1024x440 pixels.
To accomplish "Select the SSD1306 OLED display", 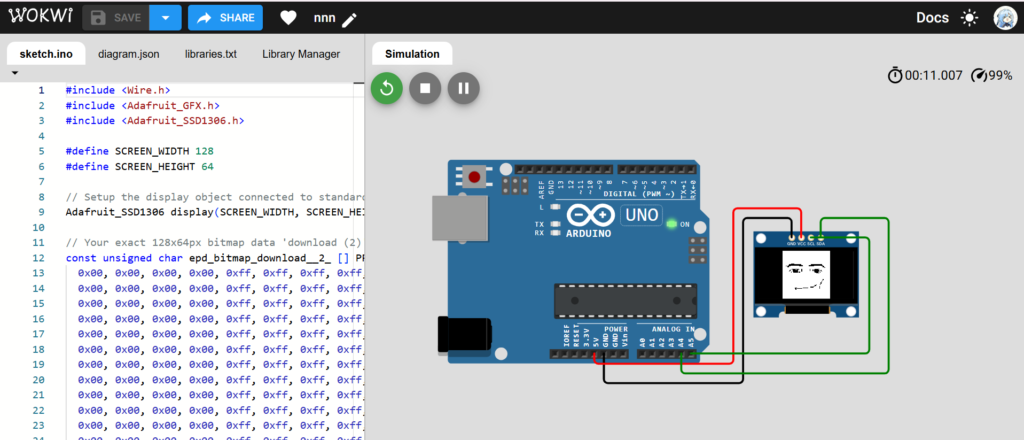I will (805, 274).
